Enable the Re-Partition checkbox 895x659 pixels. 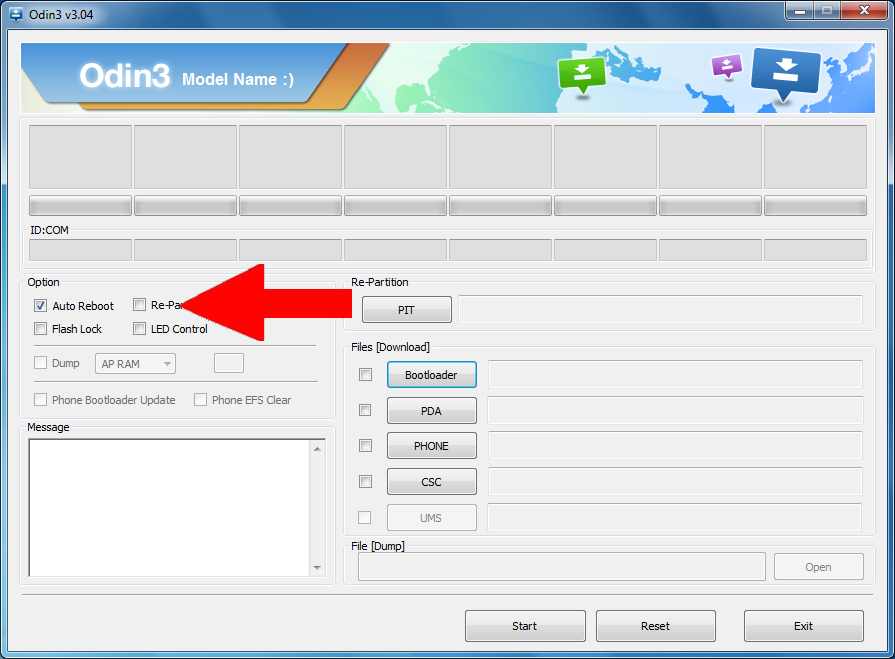click(x=139, y=305)
